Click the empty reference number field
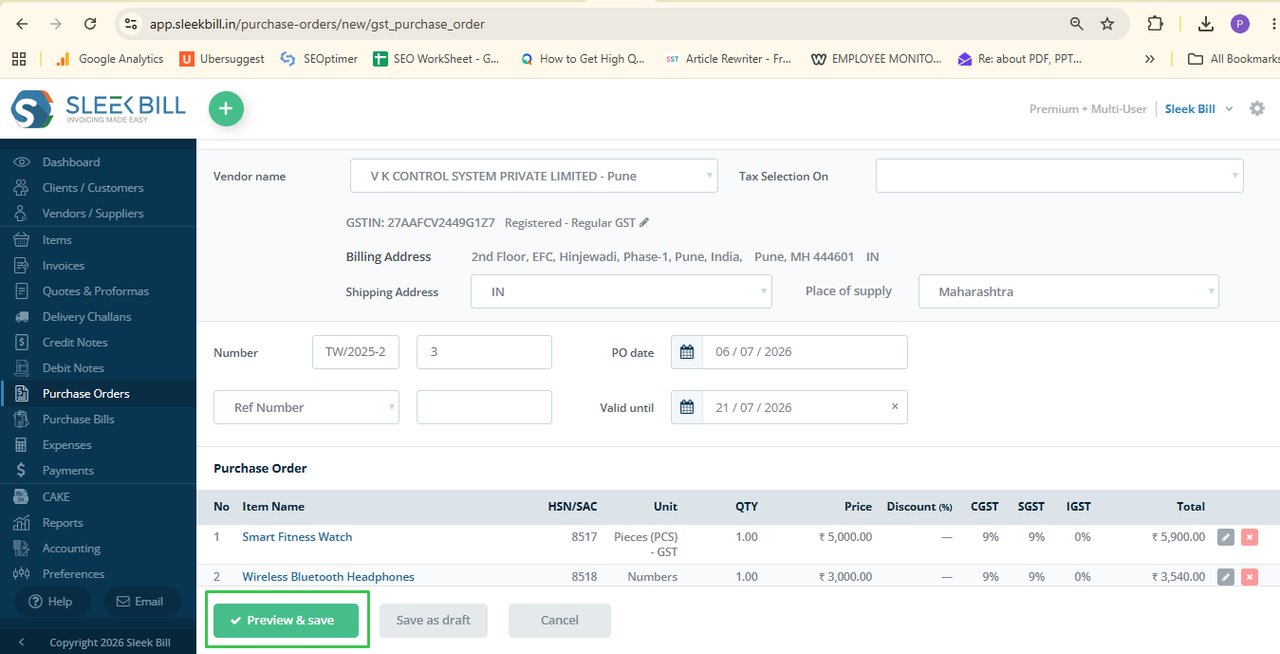1280x654 pixels. (x=484, y=407)
